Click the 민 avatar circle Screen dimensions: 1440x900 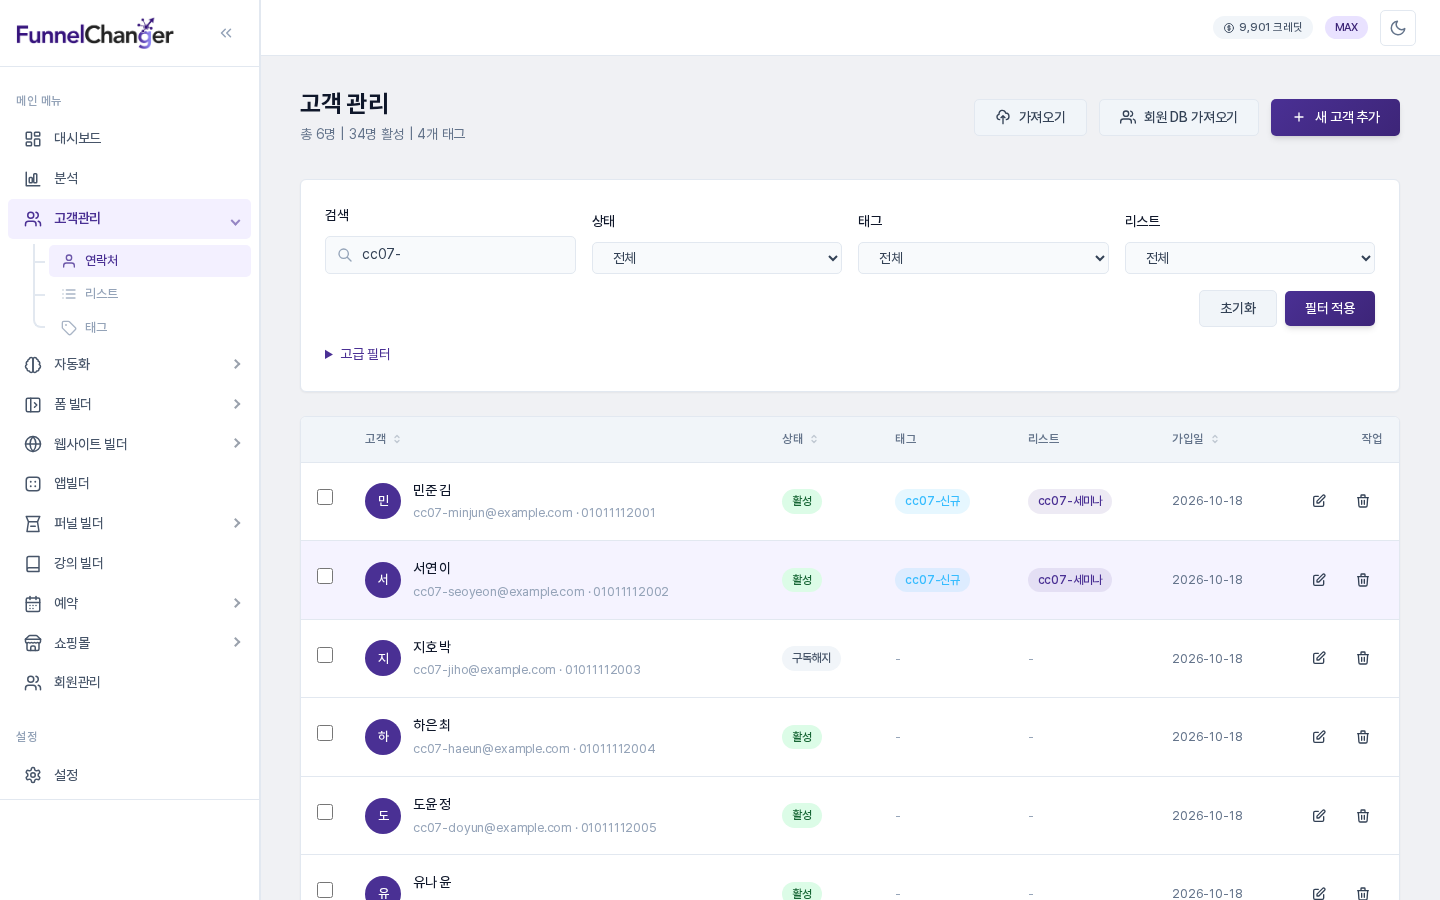tap(383, 501)
